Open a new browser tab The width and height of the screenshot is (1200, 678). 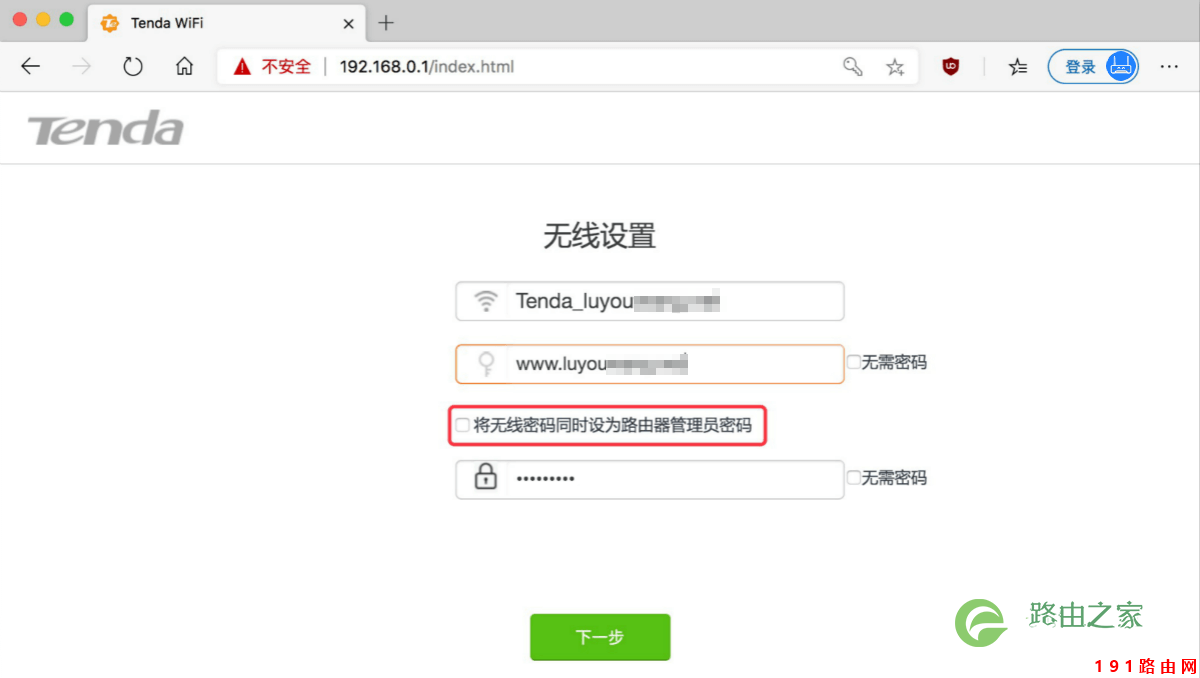pos(386,23)
